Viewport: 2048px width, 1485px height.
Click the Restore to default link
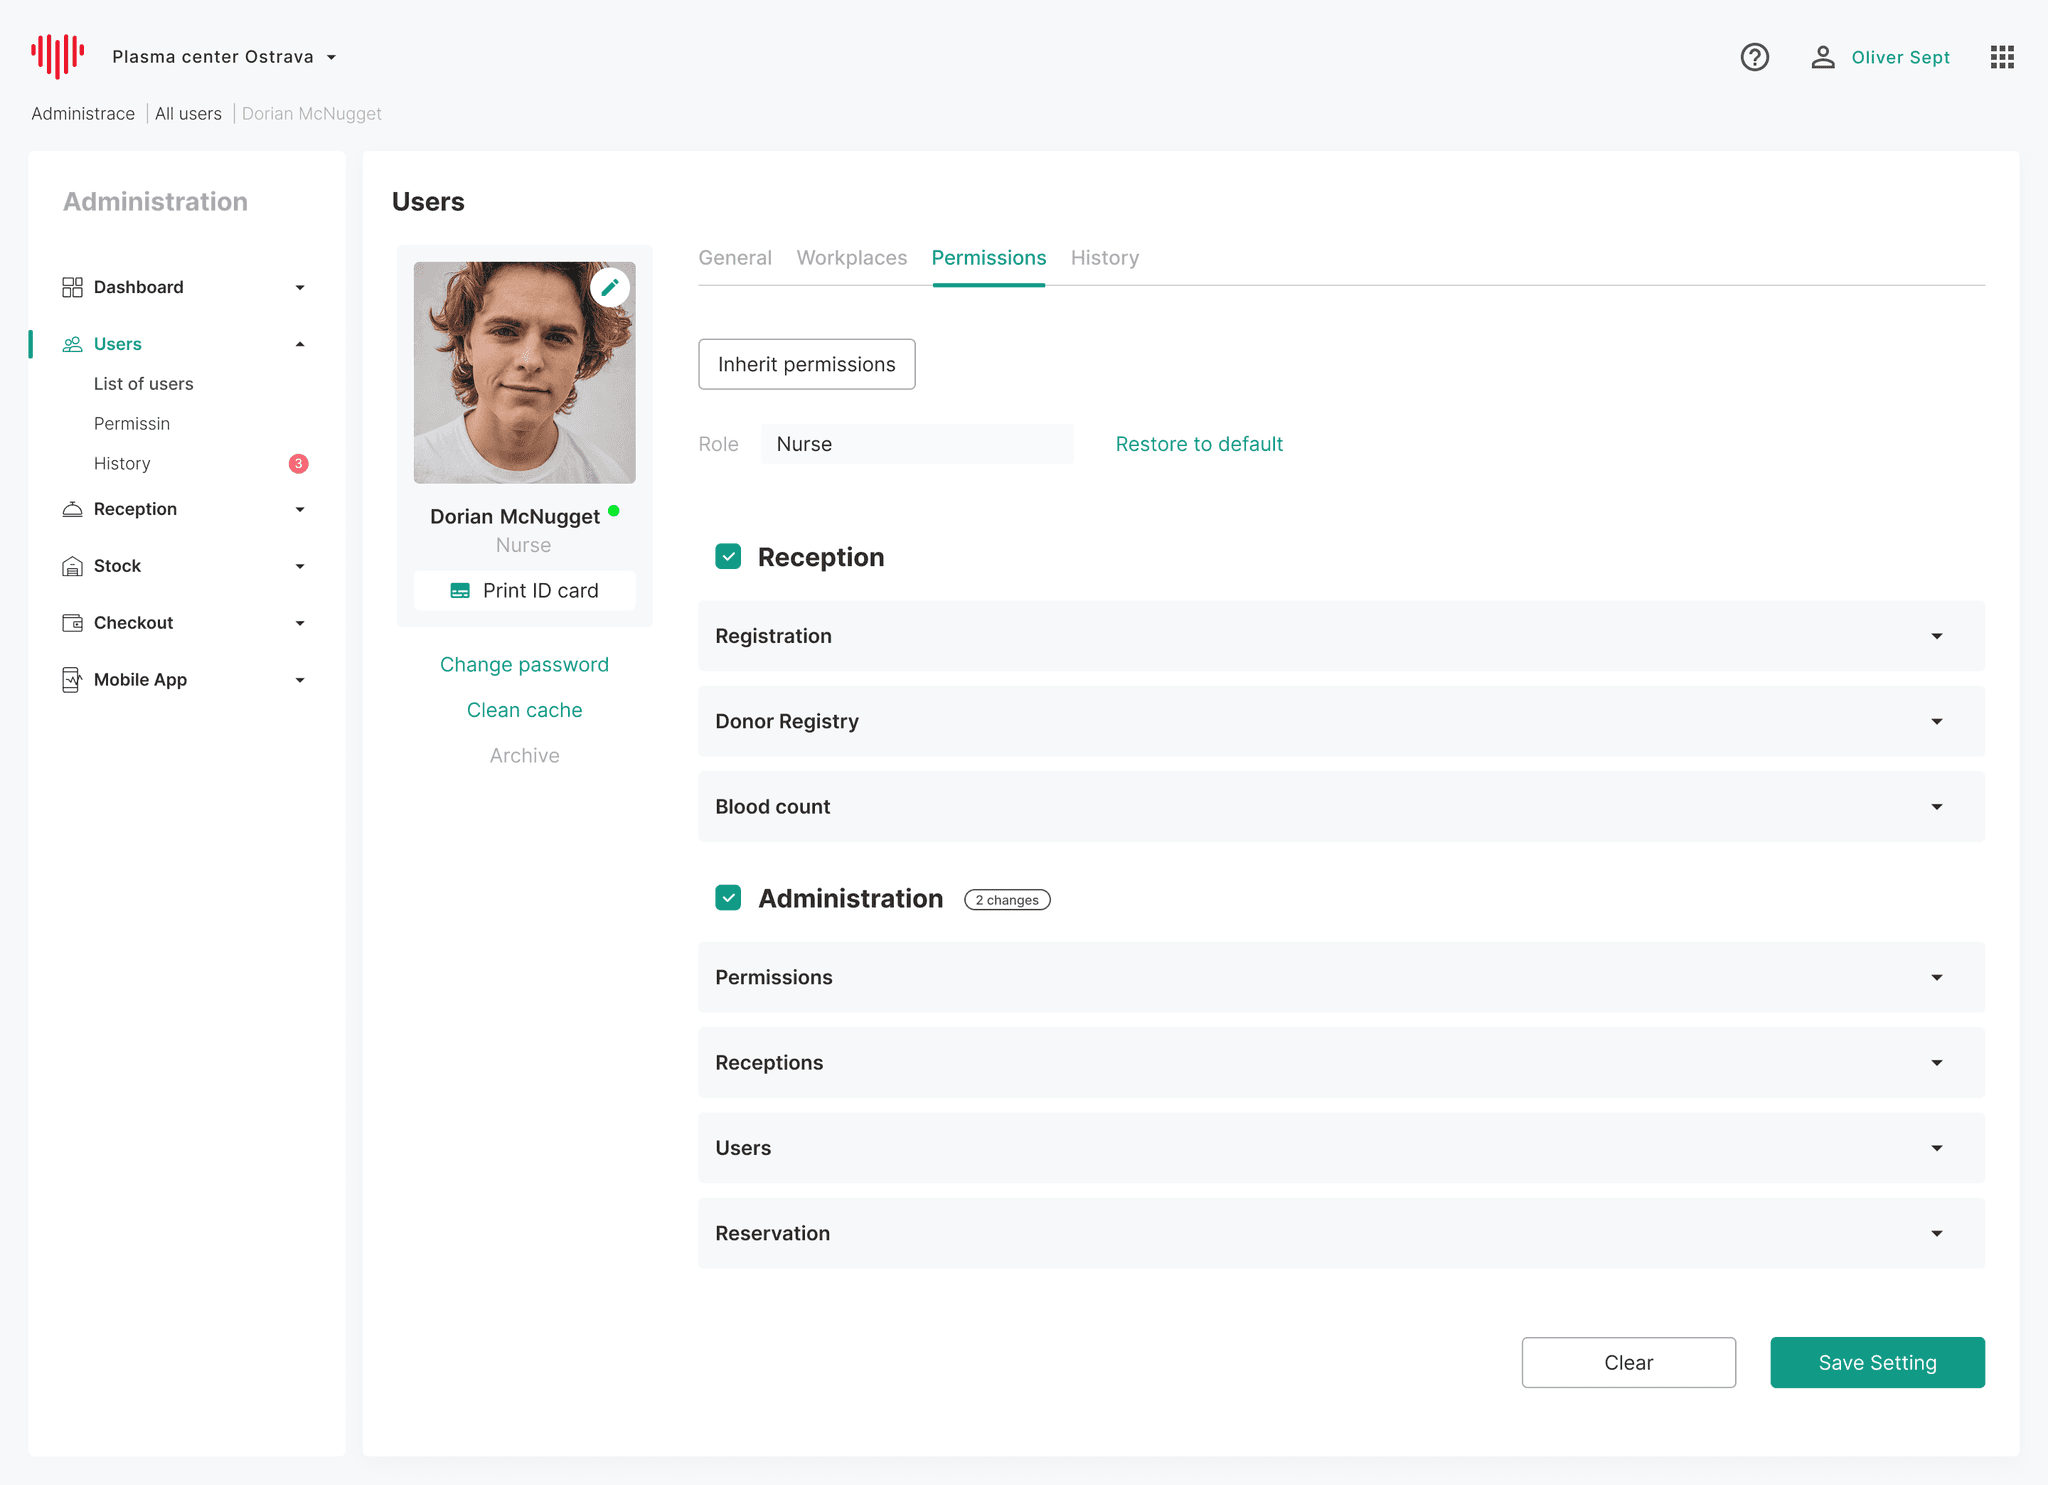pos(1198,444)
